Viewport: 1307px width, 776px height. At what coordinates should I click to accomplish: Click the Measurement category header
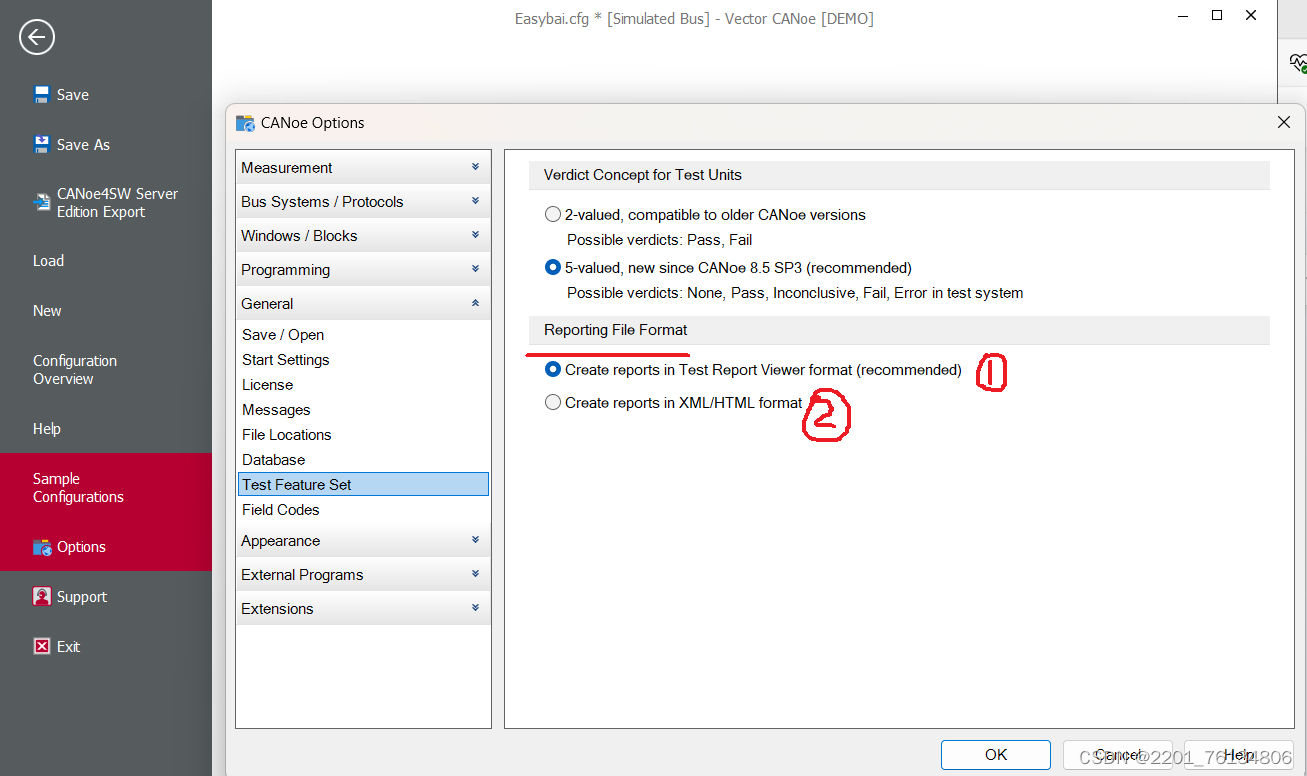[363, 168]
